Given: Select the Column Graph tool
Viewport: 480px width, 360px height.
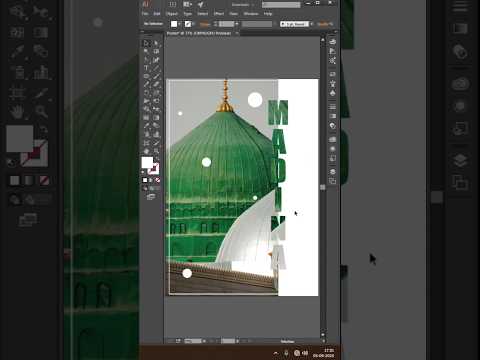Looking at the screenshot, I should [156, 134].
